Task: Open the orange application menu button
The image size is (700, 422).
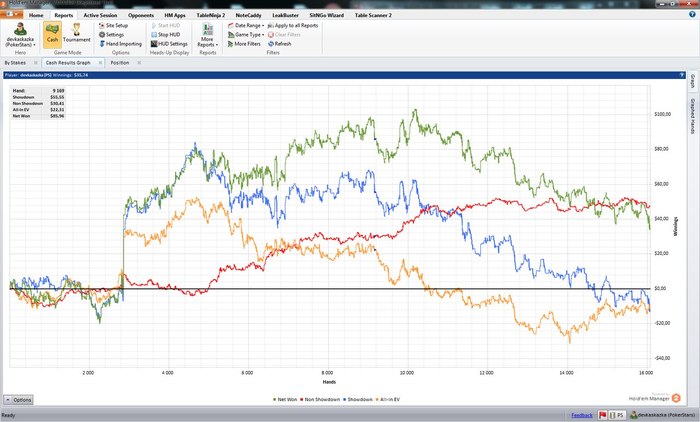Action: (x=11, y=14)
